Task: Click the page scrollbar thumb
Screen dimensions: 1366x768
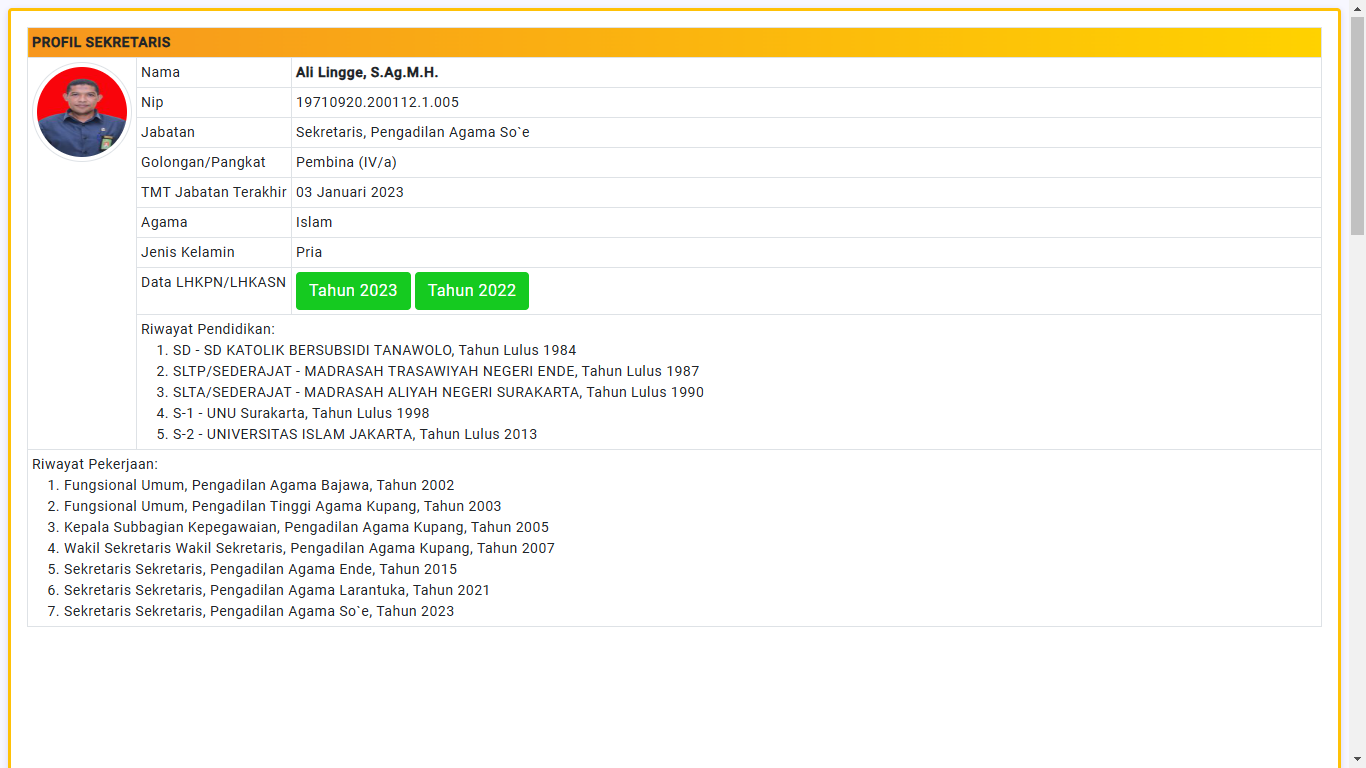Action: click(x=1357, y=125)
